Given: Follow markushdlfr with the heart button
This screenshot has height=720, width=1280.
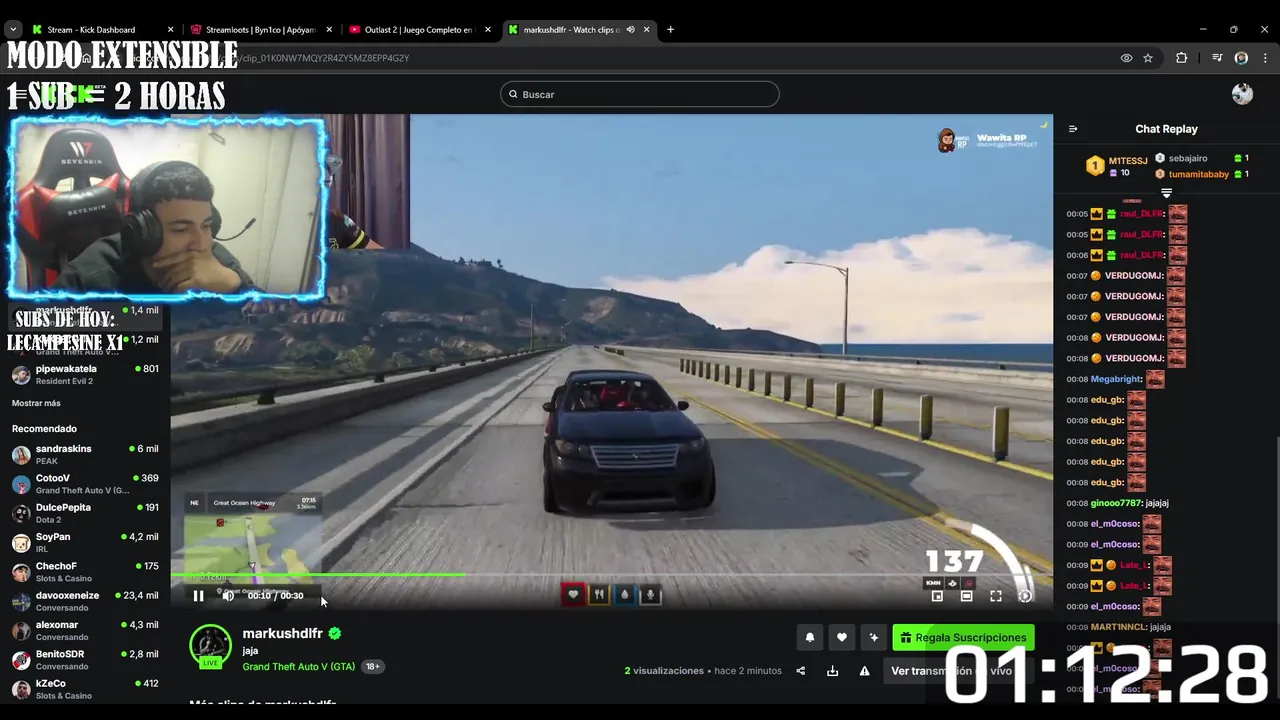Looking at the screenshot, I should [x=842, y=637].
